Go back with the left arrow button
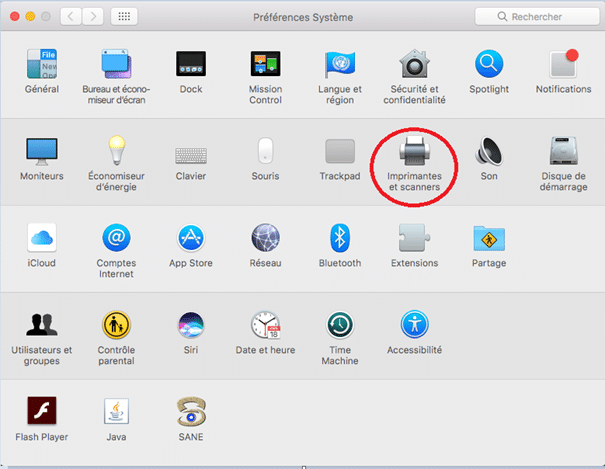This screenshot has width=605, height=469. click(x=71, y=17)
